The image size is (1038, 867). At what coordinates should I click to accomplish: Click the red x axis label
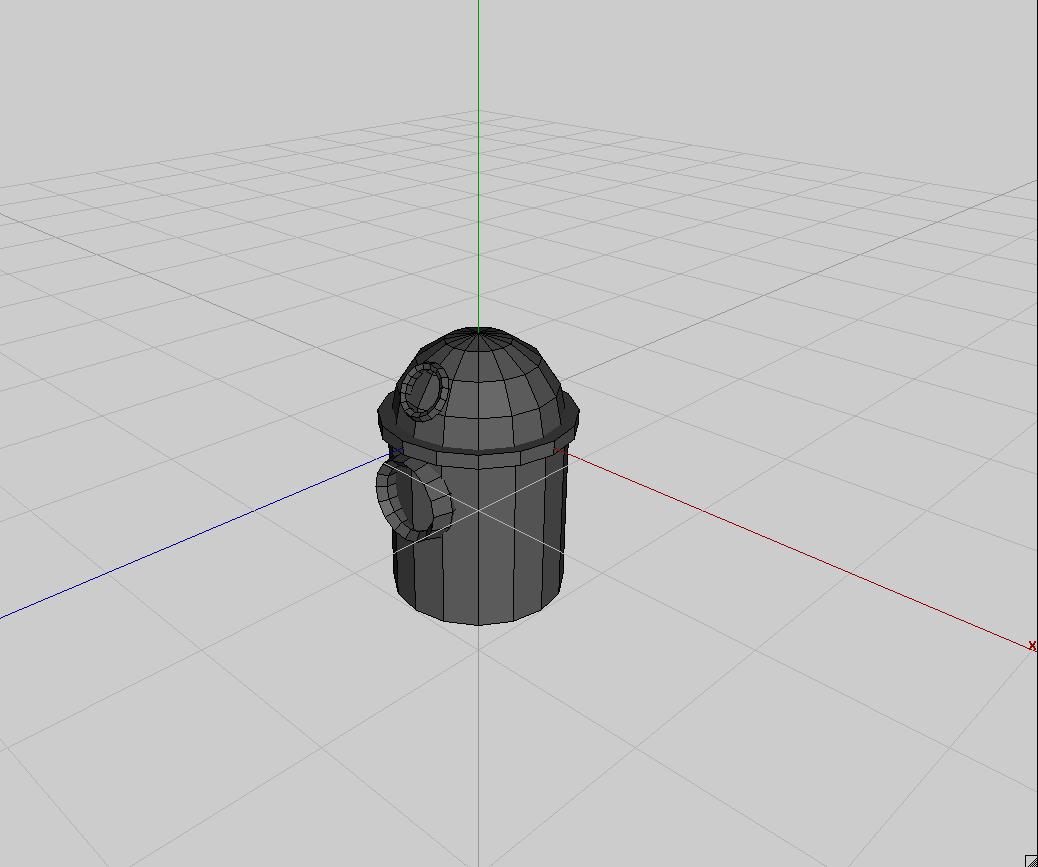pos(1032,645)
